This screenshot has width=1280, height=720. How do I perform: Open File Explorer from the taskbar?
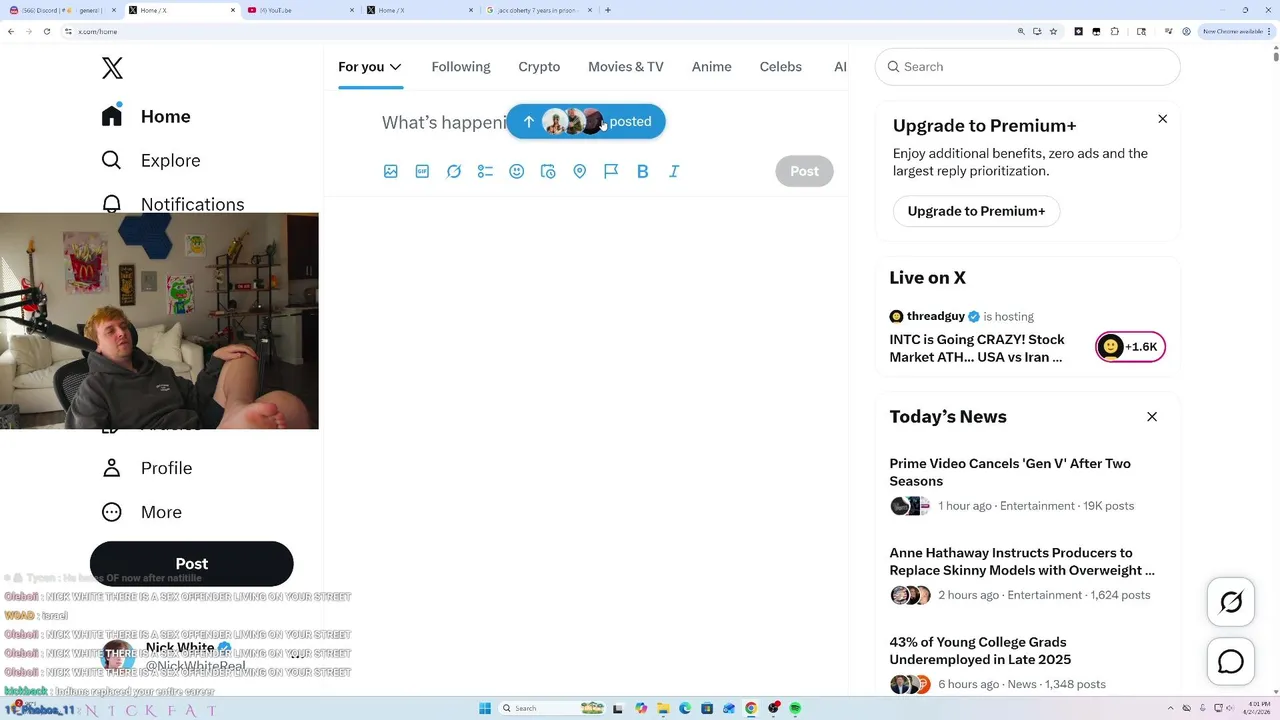tap(663, 708)
